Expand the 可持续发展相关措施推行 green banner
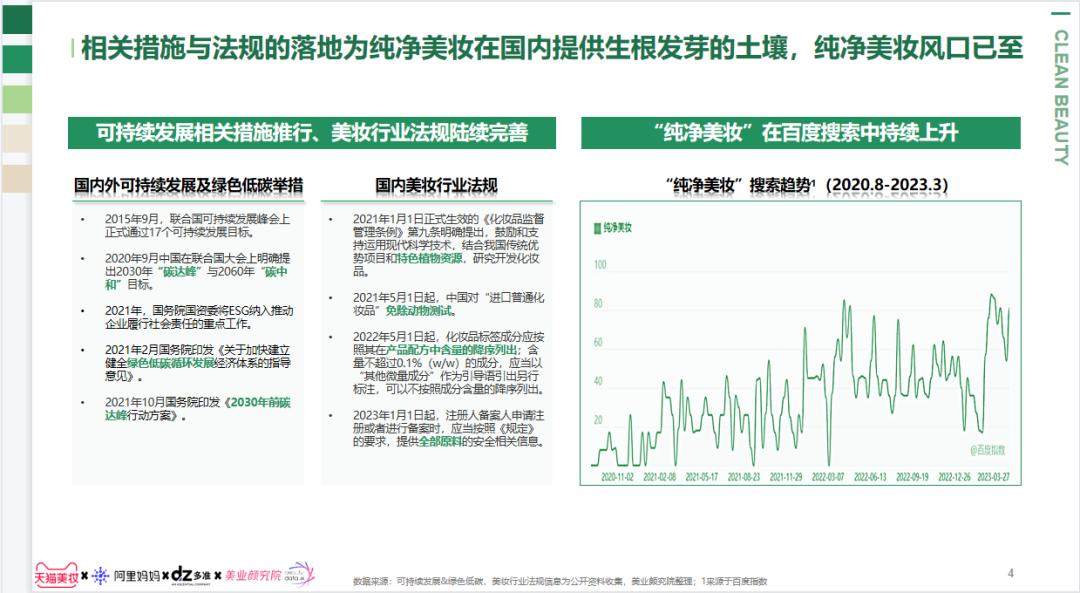The width and height of the screenshot is (1080, 593). (310, 131)
